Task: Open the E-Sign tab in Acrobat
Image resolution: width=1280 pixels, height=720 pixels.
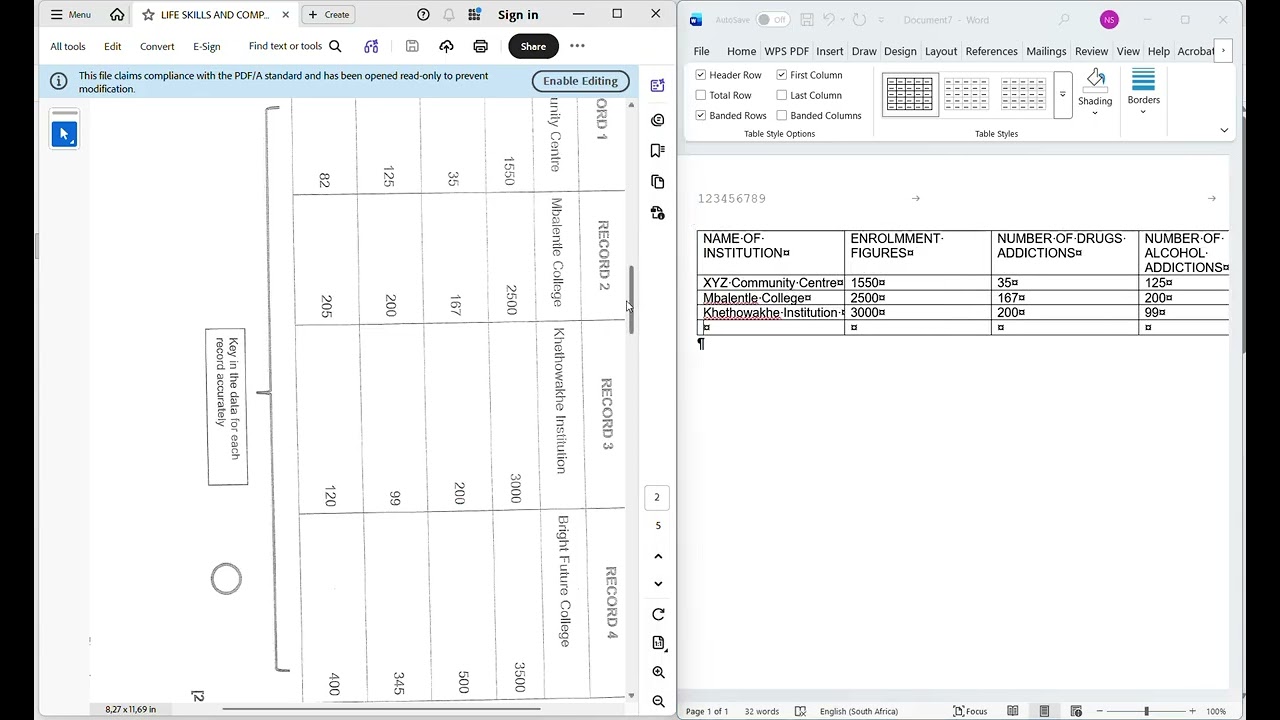Action: tap(207, 46)
